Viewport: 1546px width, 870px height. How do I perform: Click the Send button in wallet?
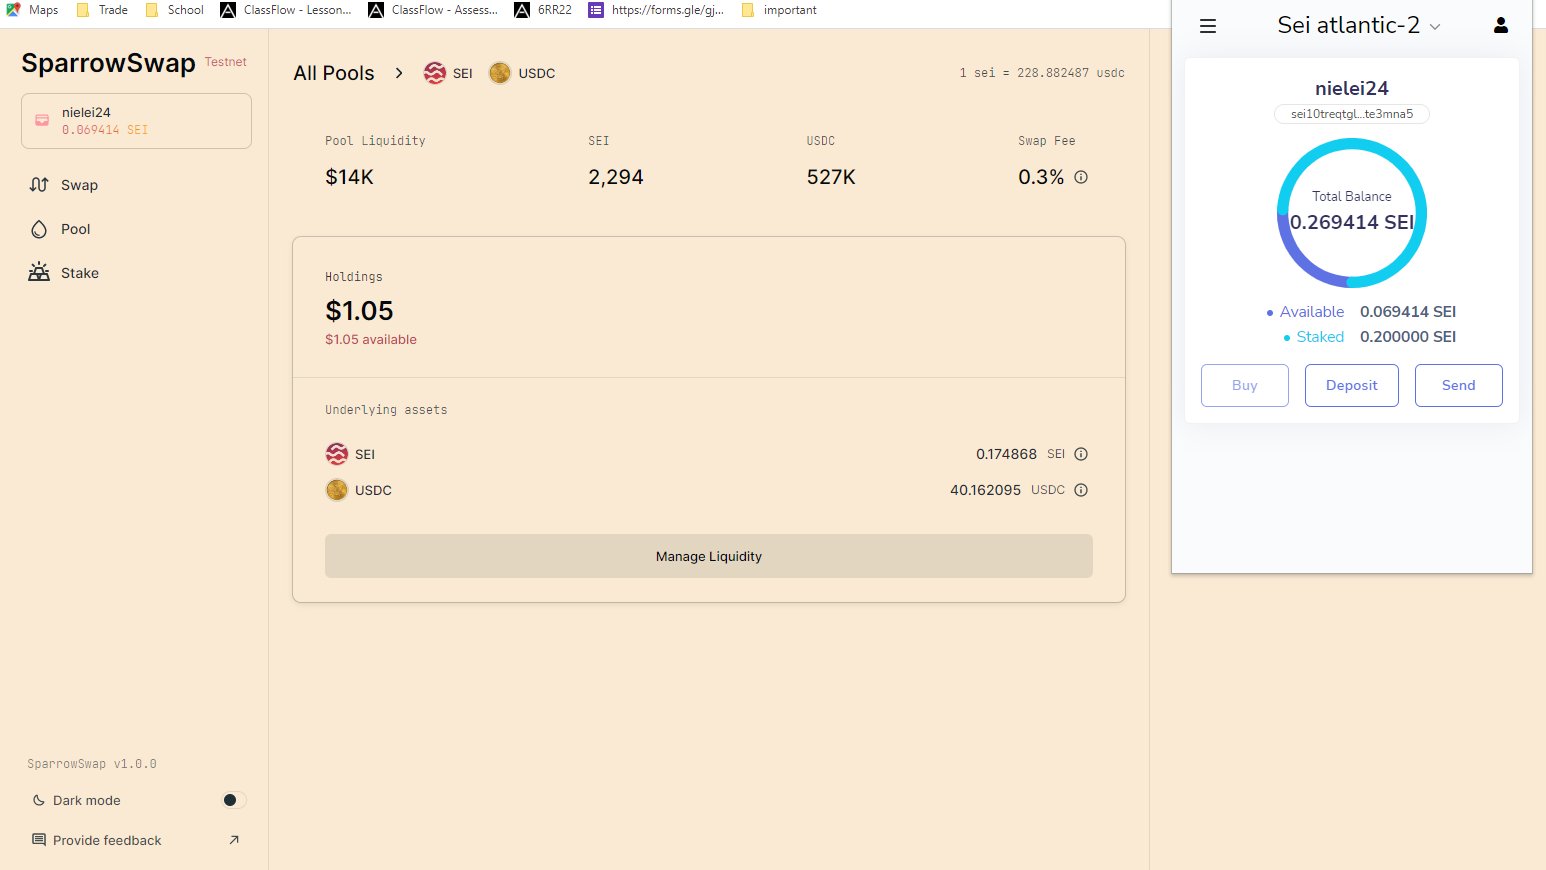coord(1459,385)
